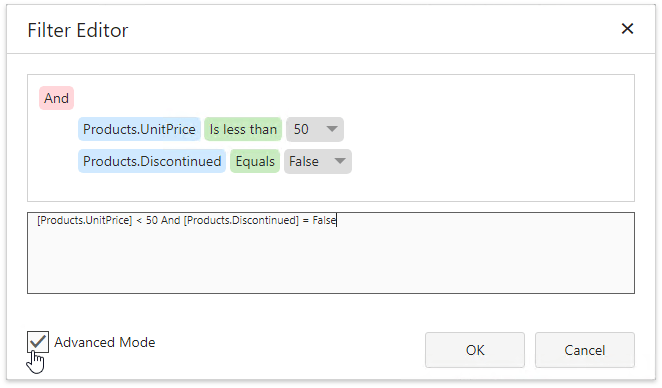Expand the arrow beside value 50

(x=332, y=129)
